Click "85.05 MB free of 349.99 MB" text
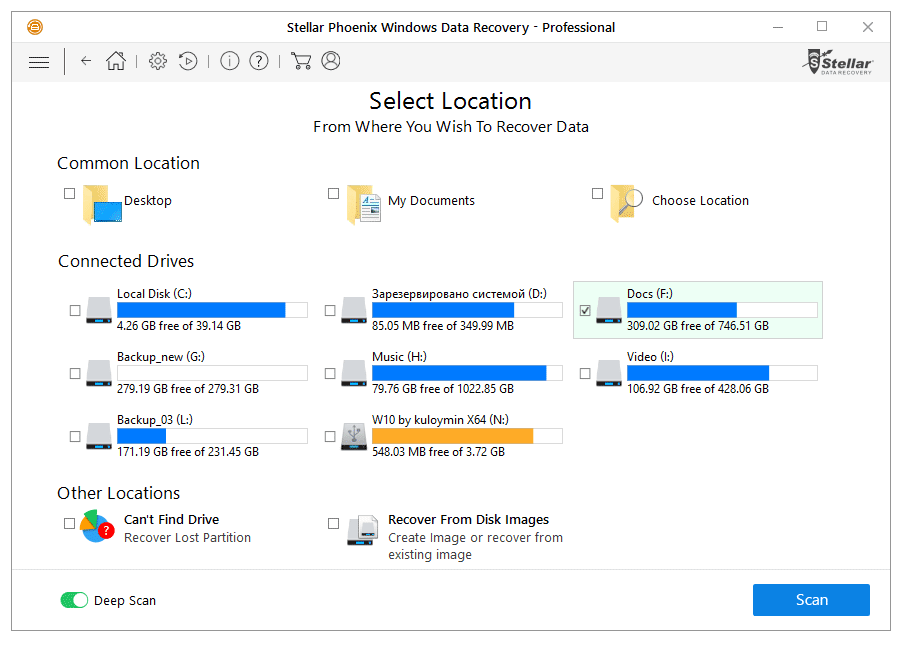The image size is (902, 646). [443, 326]
